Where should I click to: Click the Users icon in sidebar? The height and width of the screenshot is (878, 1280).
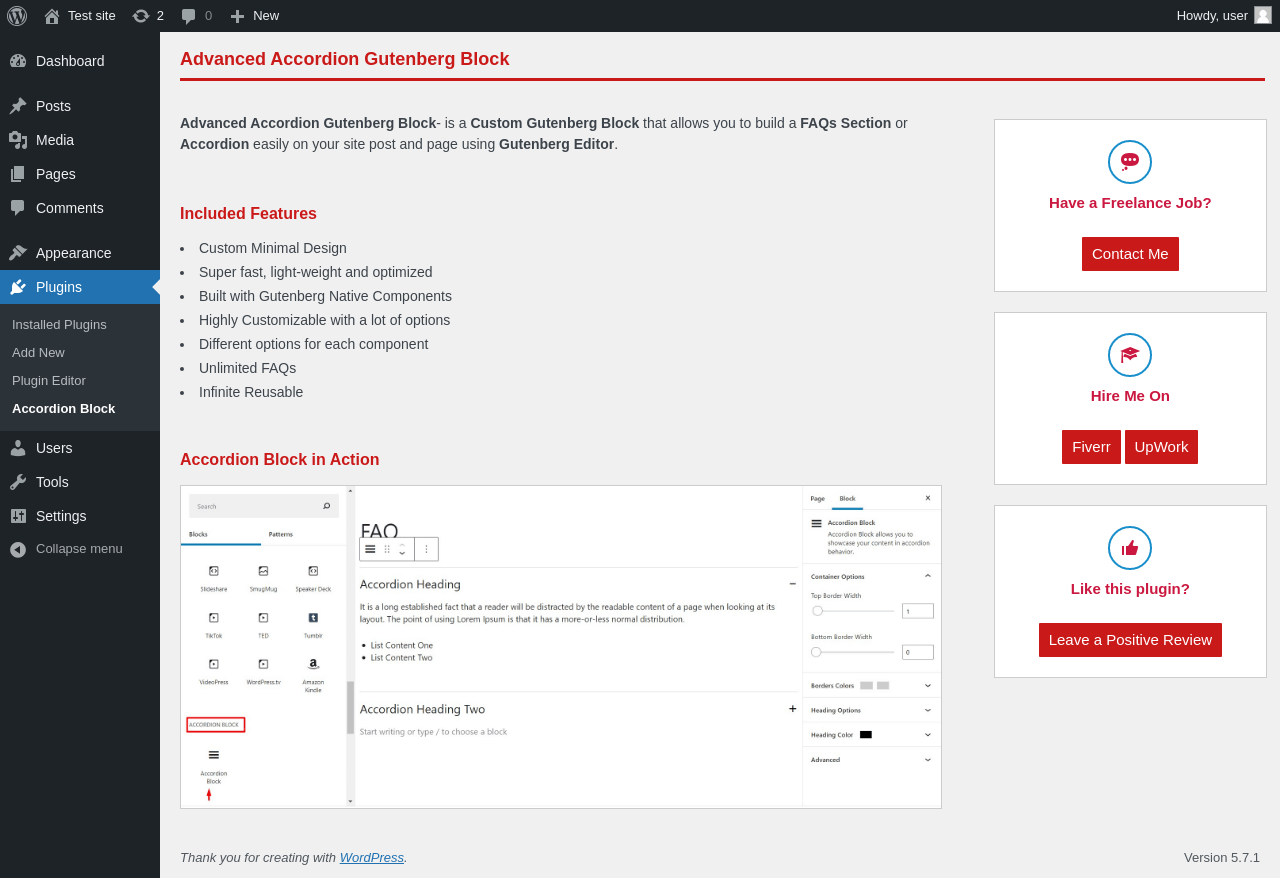pyautogui.click(x=18, y=448)
